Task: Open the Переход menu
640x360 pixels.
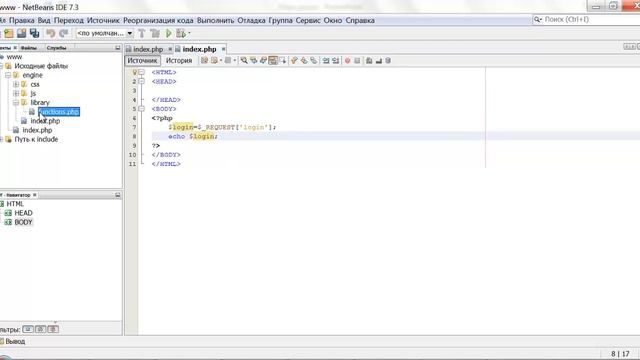Action: click(x=69, y=20)
